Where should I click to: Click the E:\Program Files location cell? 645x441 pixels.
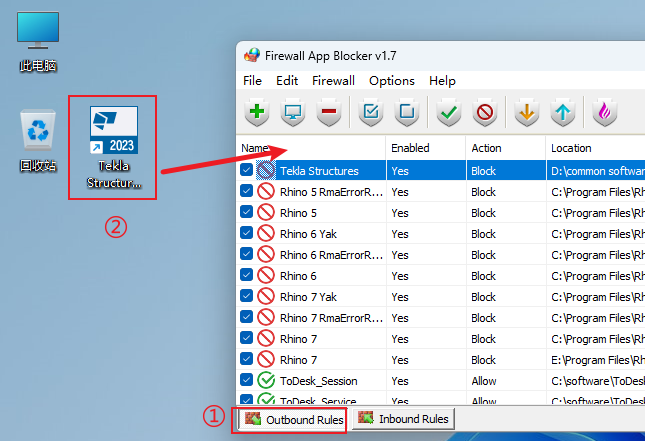598,360
